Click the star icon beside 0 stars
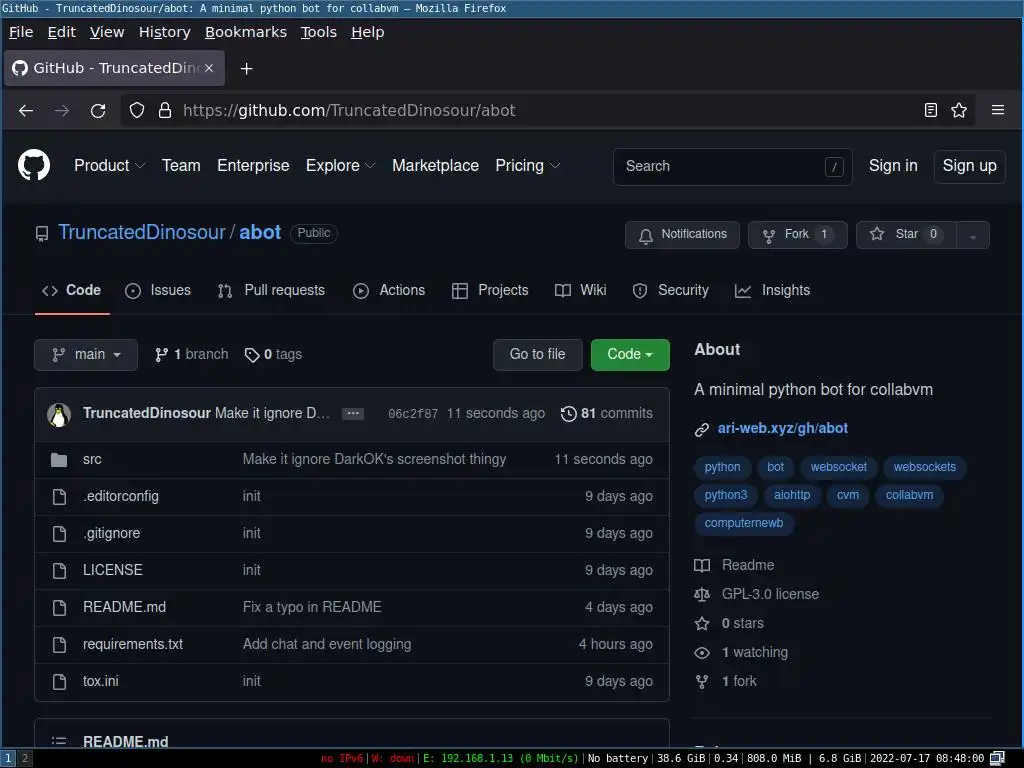The image size is (1024, 768). pyautogui.click(x=702, y=624)
